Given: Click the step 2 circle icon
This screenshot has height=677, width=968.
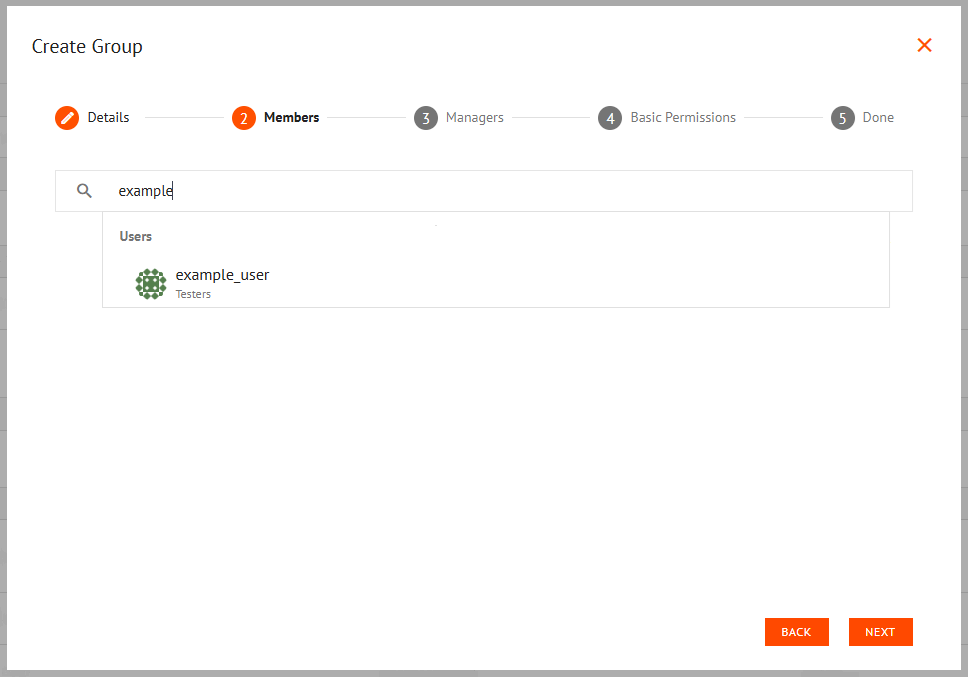Looking at the screenshot, I should pyautogui.click(x=244, y=118).
